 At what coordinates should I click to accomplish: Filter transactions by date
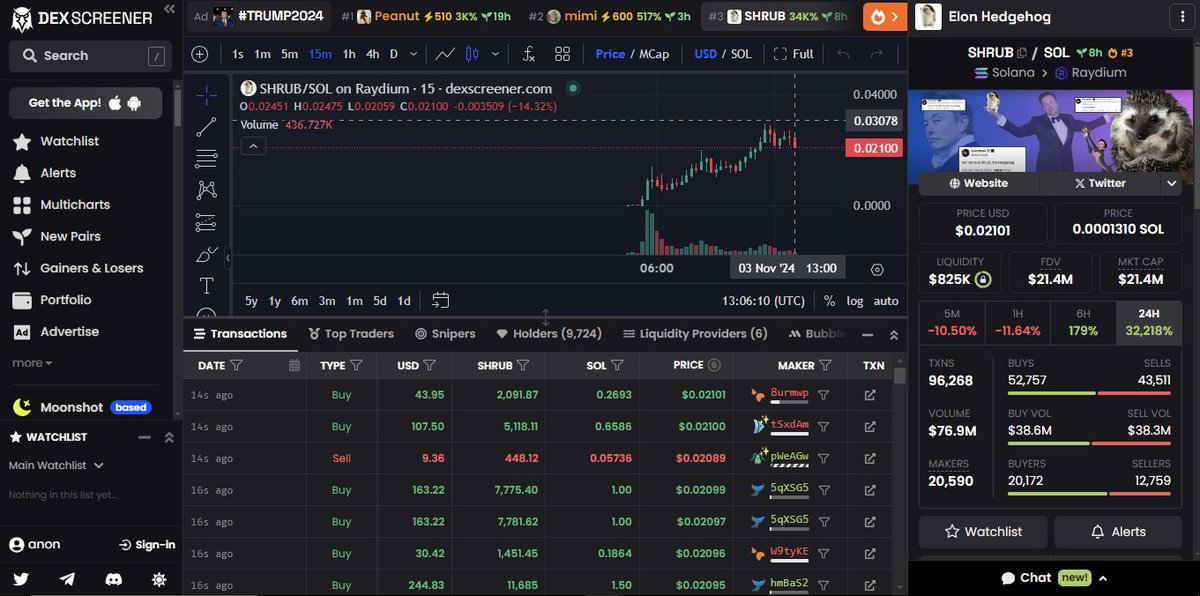pos(236,366)
